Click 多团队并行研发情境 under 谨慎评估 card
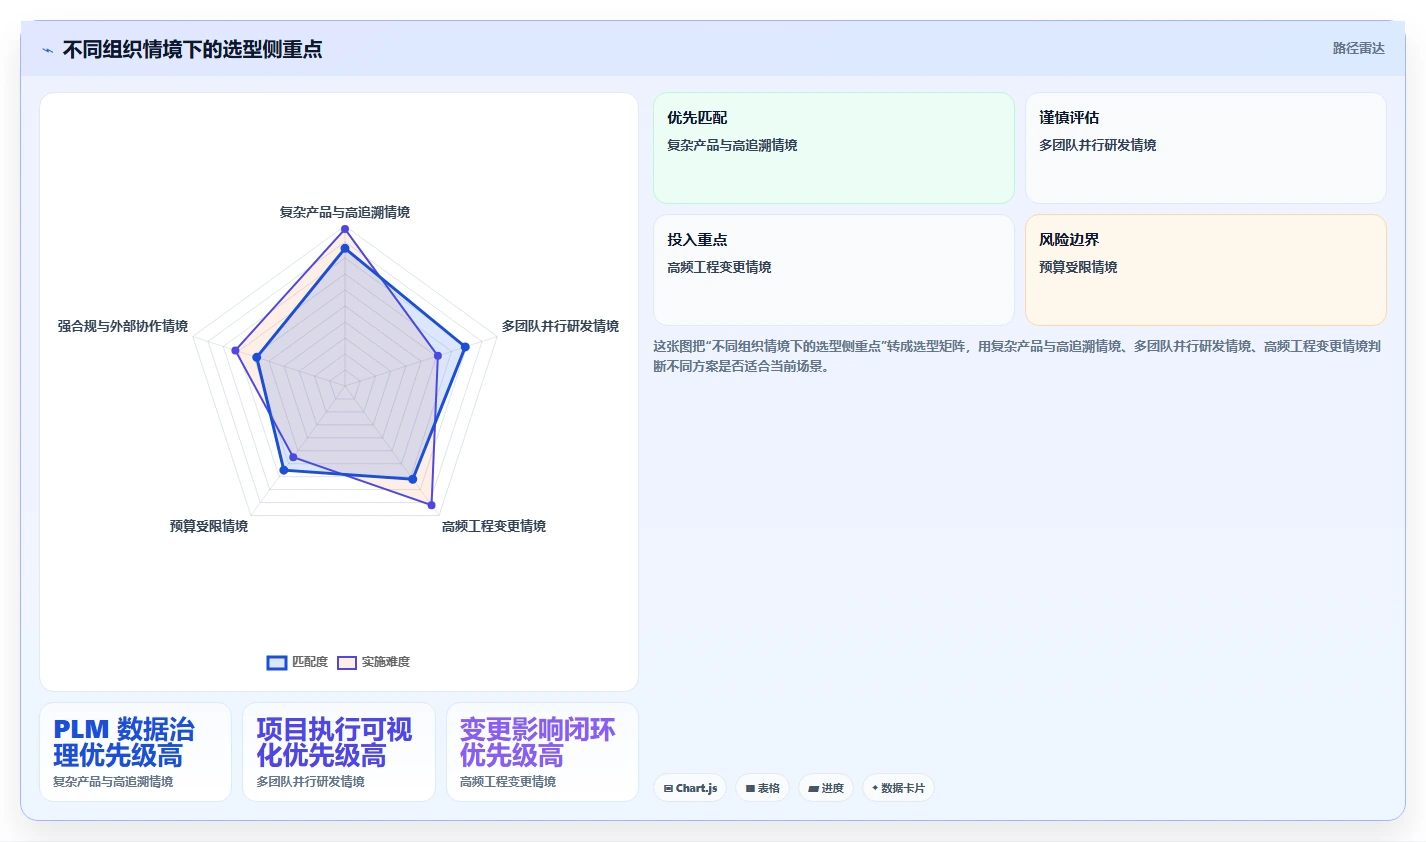1426x842 pixels. coord(1097,145)
